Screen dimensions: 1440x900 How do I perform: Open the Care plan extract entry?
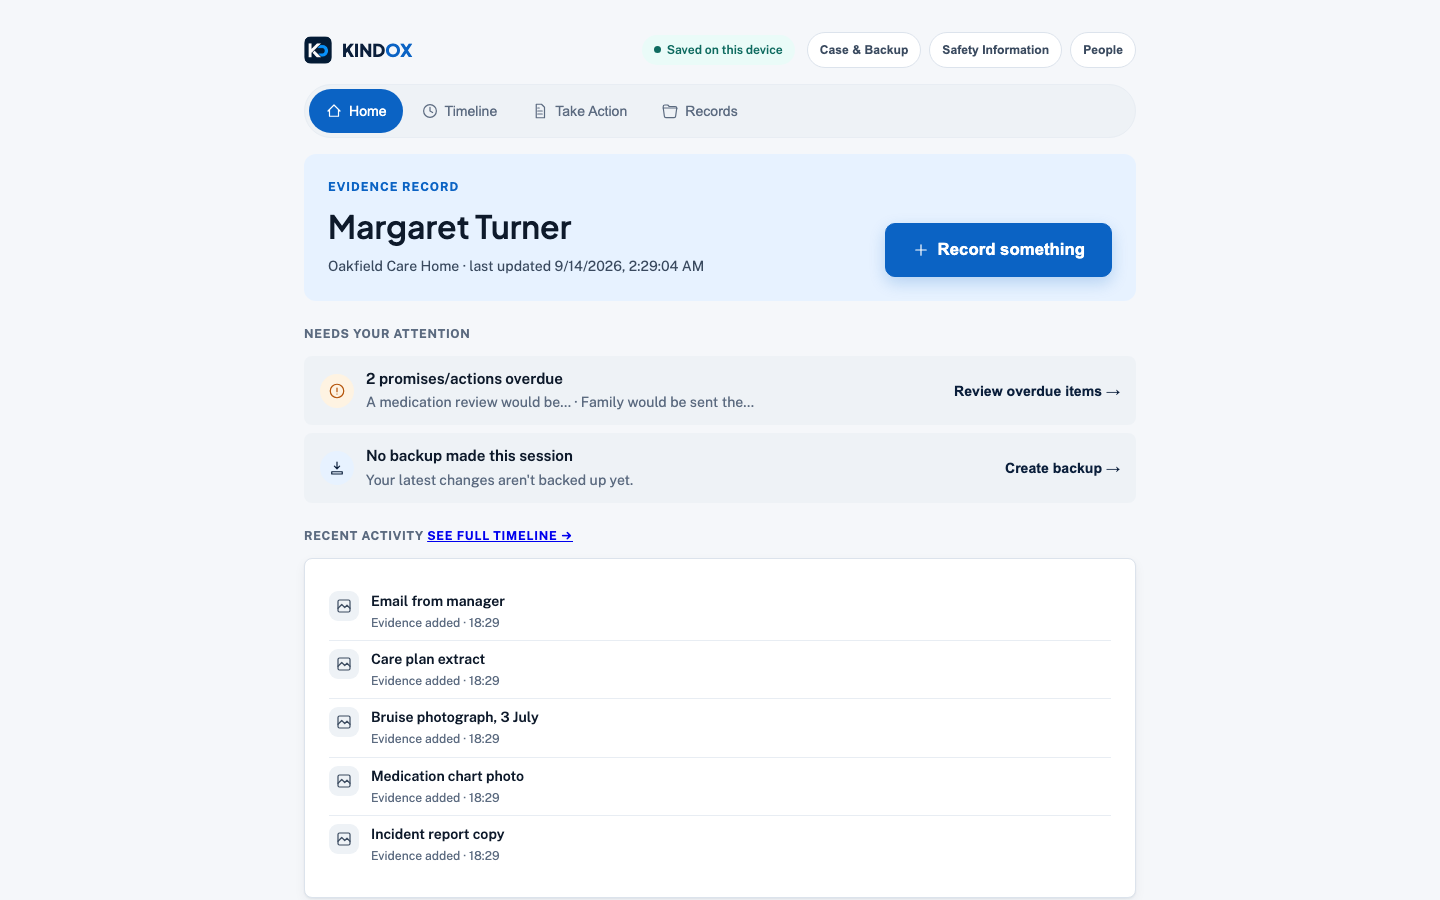(x=720, y=669)
